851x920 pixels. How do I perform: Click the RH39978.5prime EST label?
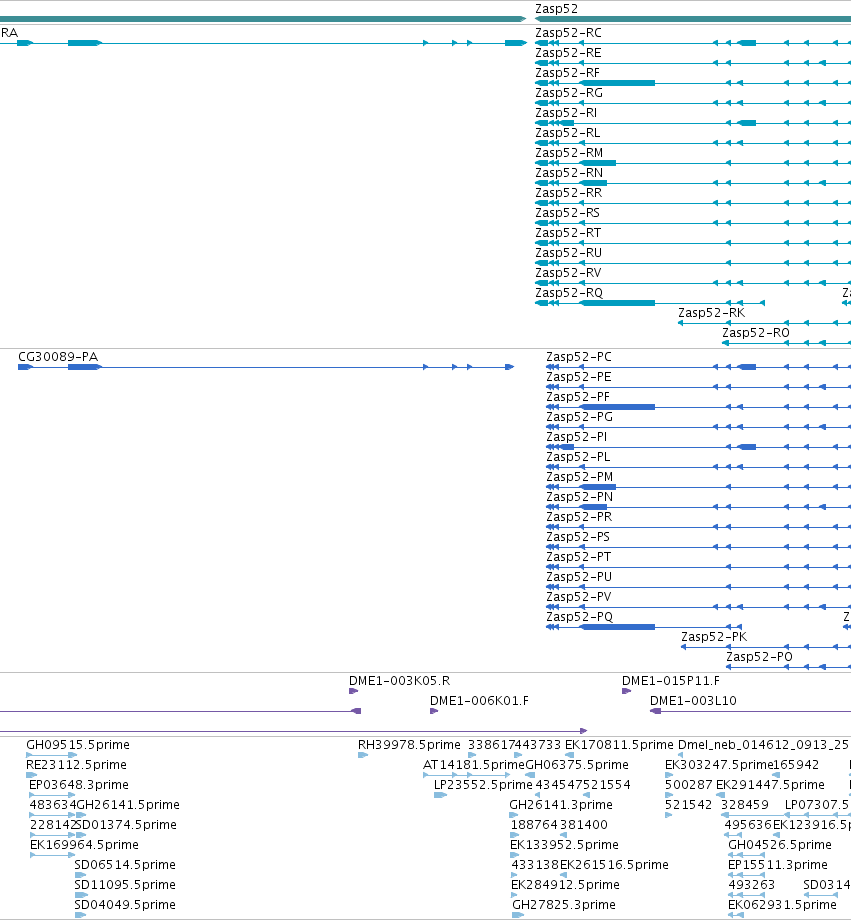[409, 745]
